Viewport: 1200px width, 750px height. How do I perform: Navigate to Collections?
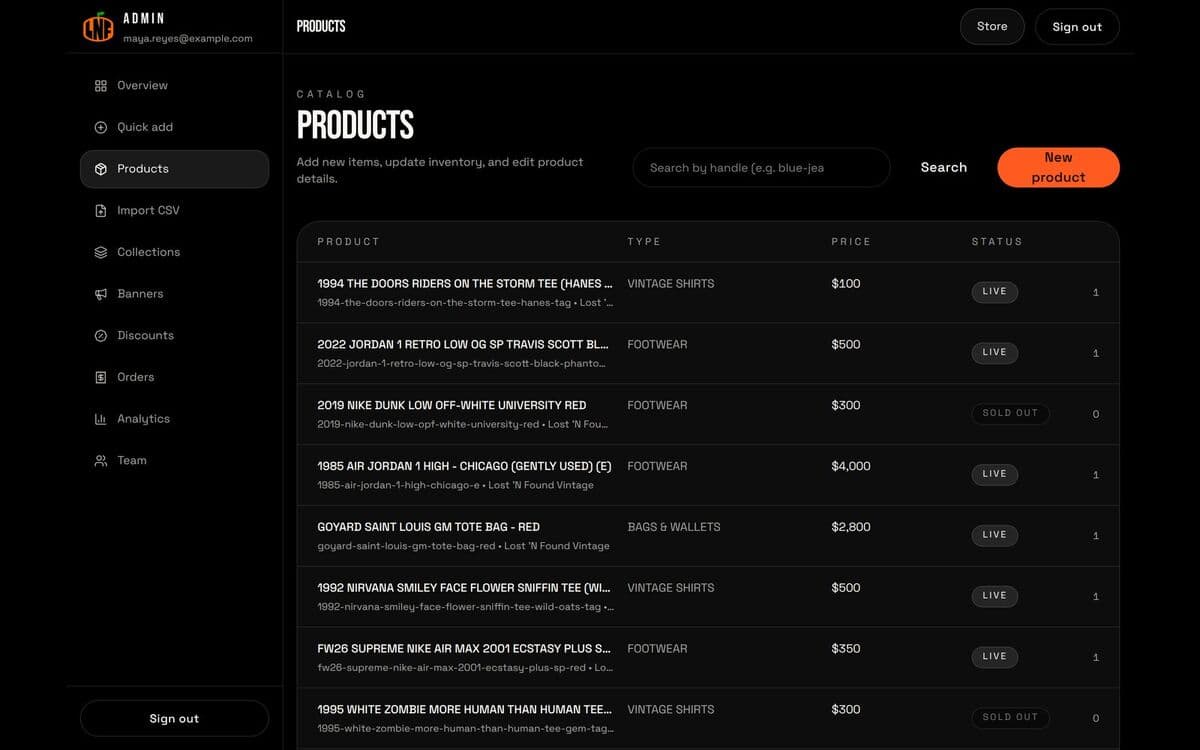pyautogui.click(x=174, y=252)
